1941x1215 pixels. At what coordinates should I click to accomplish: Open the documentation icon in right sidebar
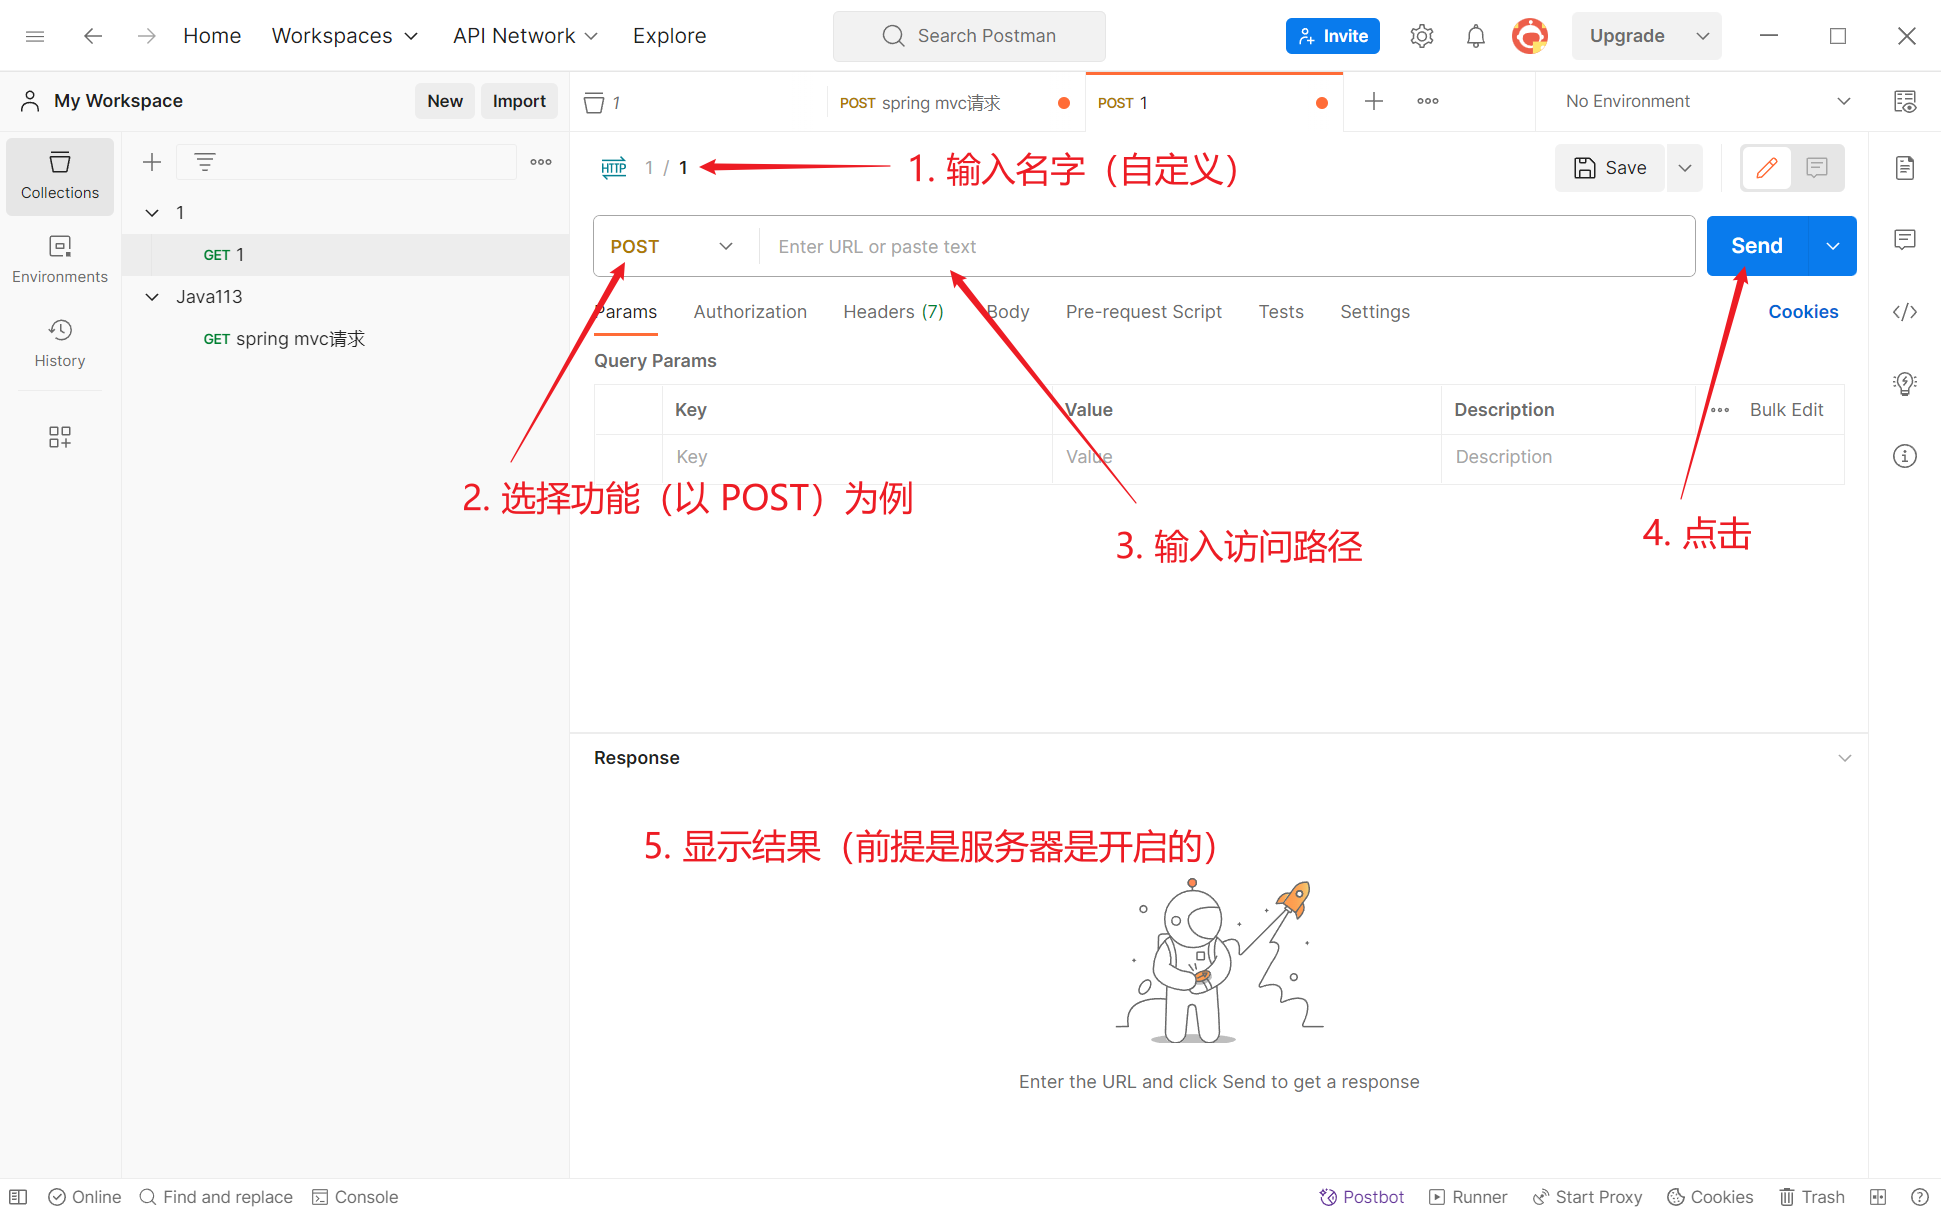click(1904, 167)
